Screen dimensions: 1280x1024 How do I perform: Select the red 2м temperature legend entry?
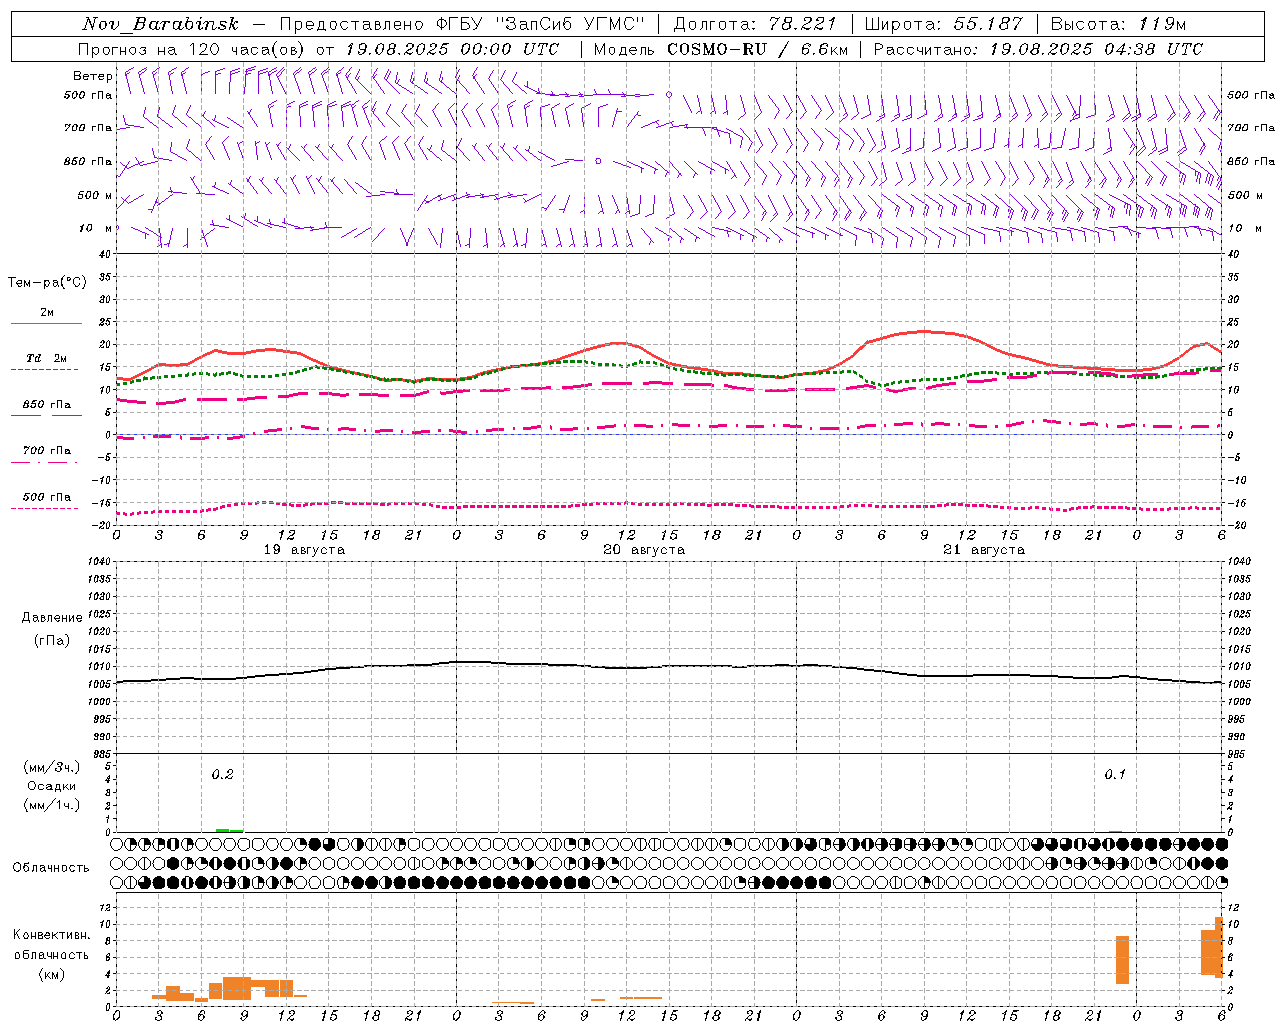(46, 316)
